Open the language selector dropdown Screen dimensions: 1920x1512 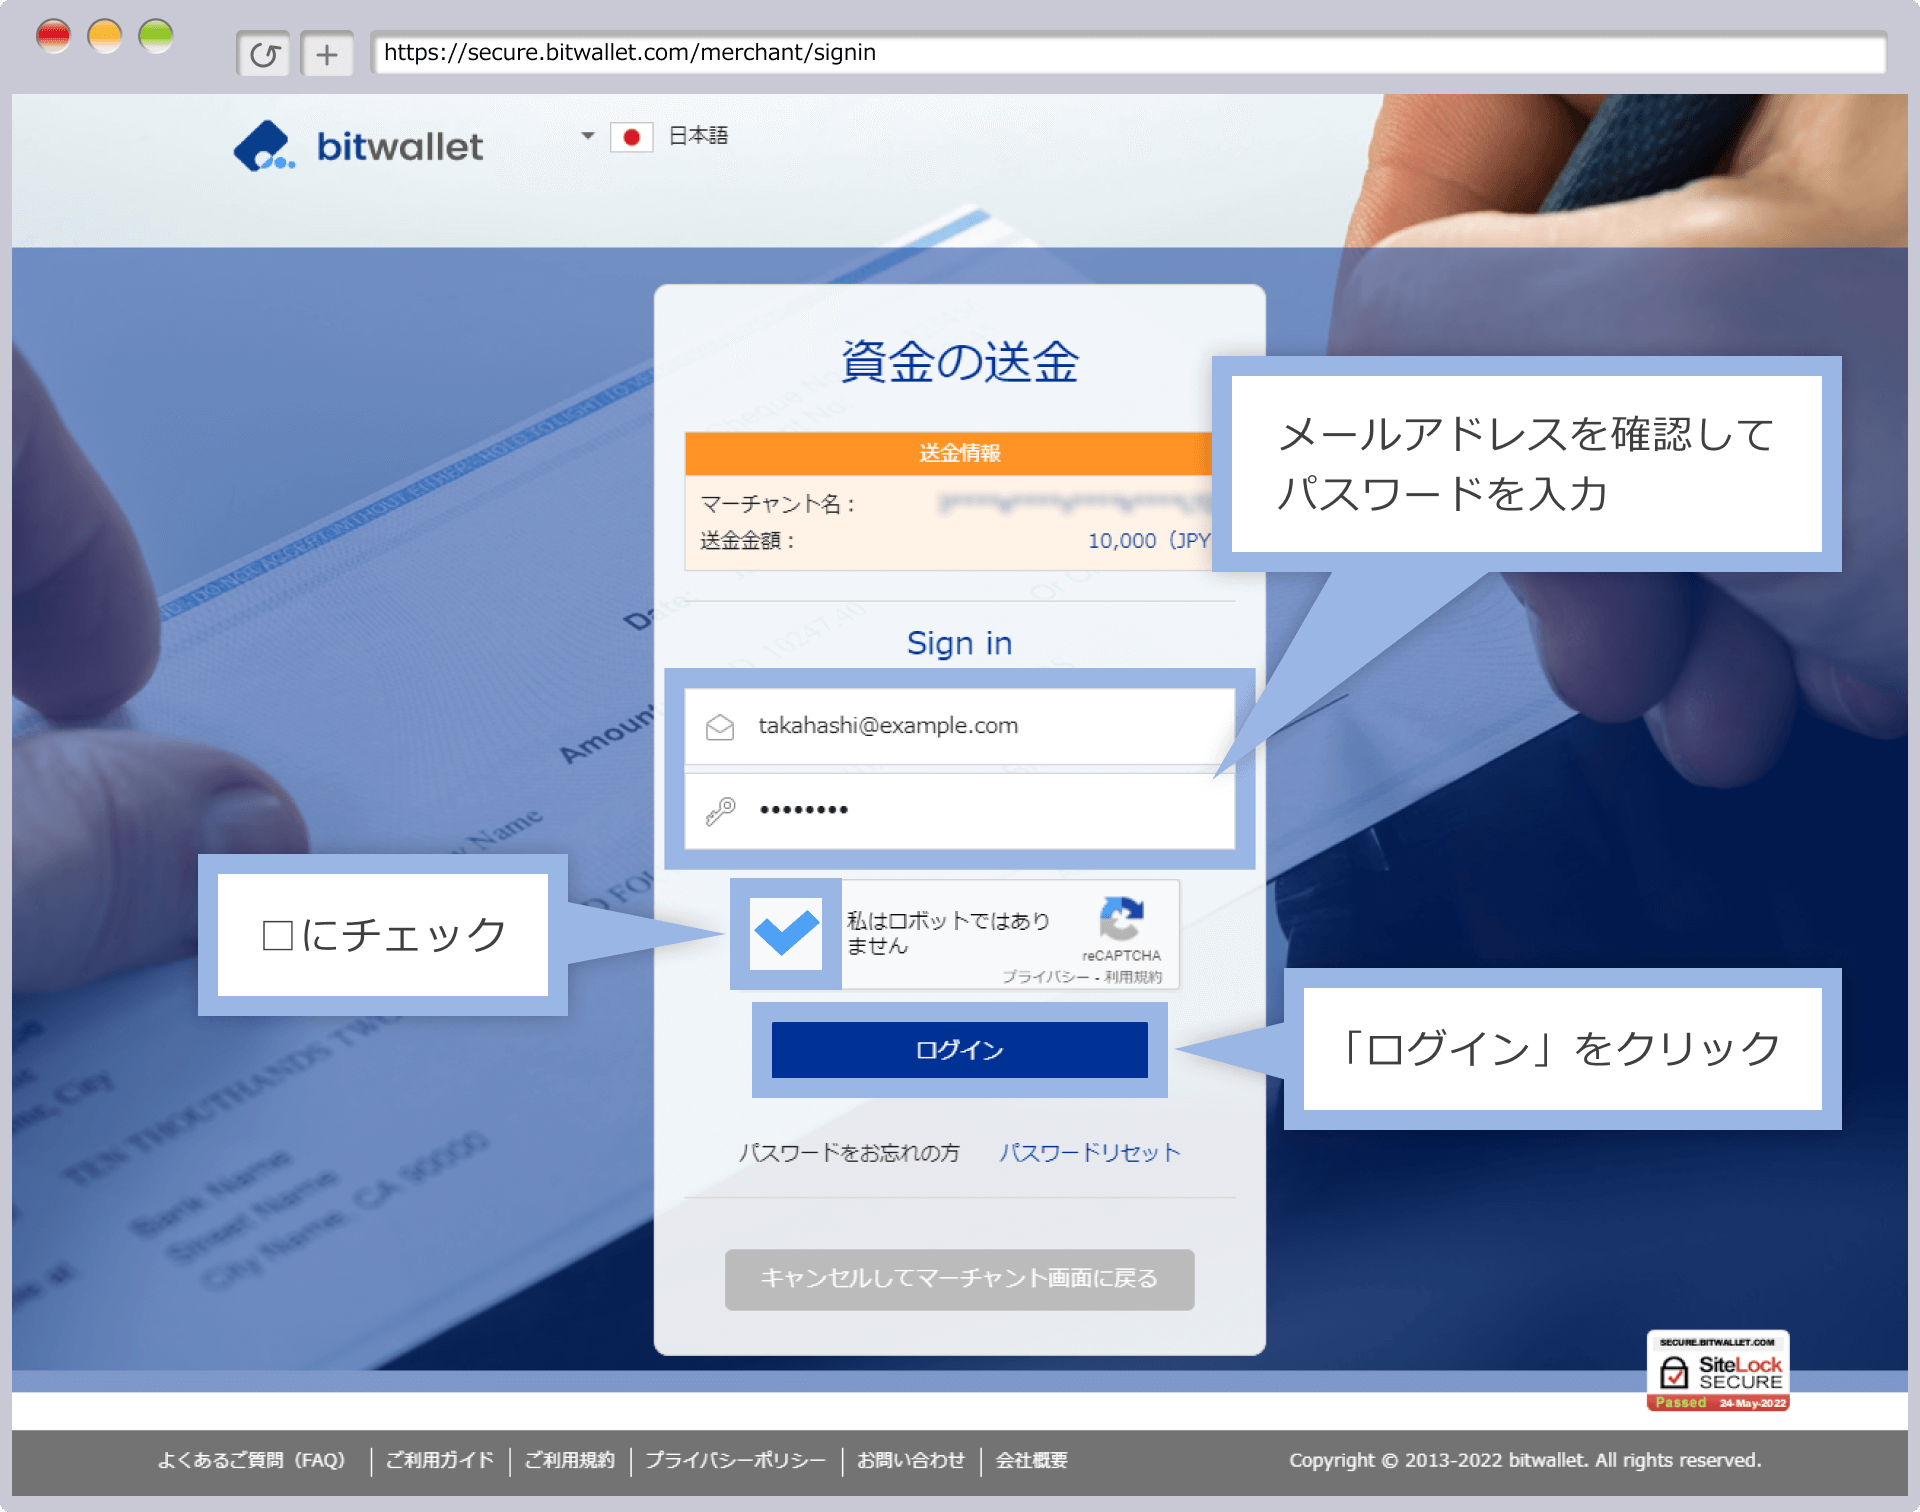coord(587,136)
